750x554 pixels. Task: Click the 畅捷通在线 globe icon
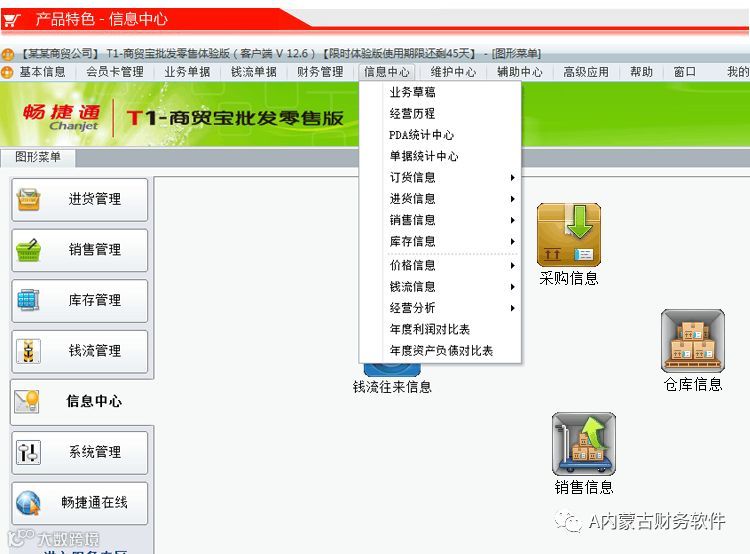click(29, 503)
